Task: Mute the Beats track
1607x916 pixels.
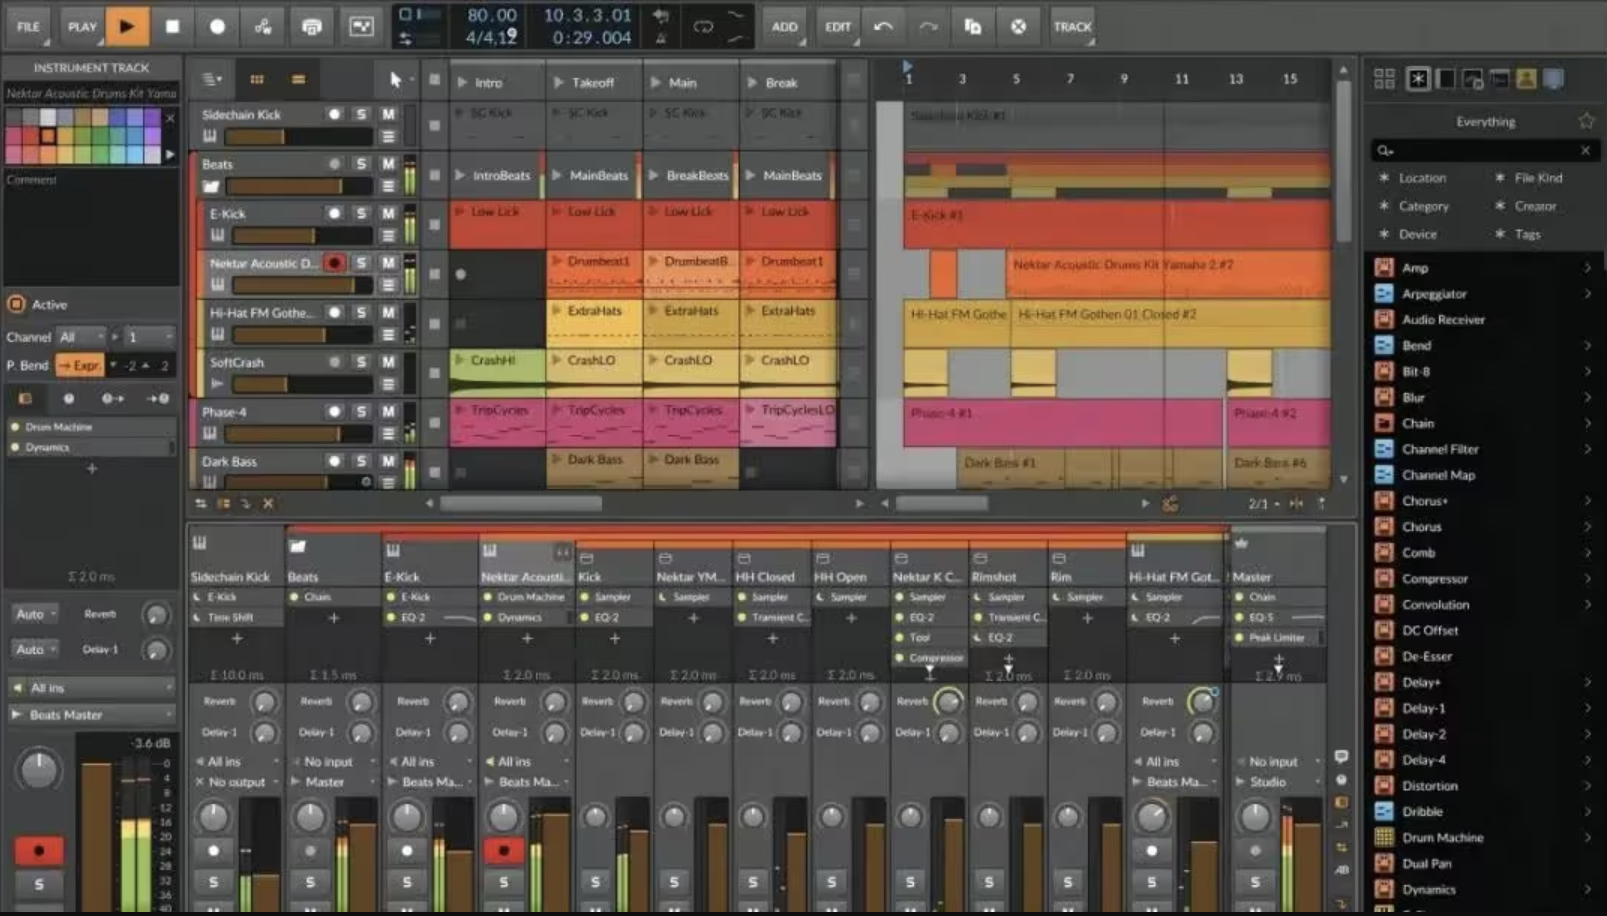Action: pos(388,163)
